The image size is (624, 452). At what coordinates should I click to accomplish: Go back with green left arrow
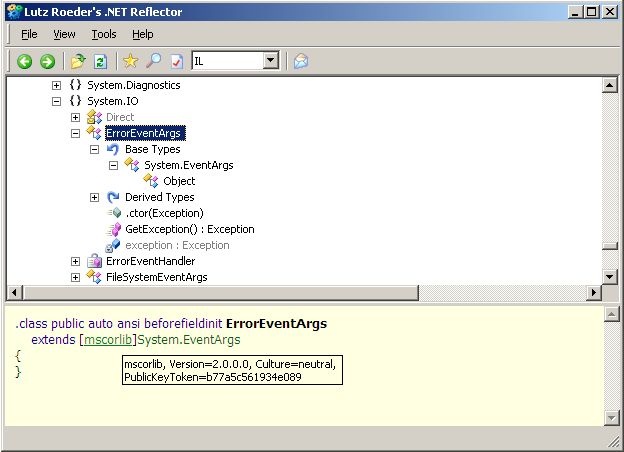25,61
